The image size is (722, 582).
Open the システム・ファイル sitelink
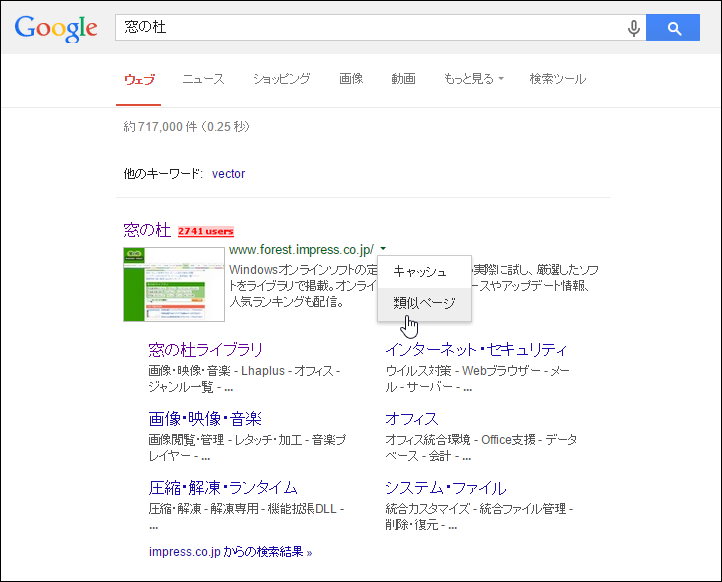click(445, 488)
